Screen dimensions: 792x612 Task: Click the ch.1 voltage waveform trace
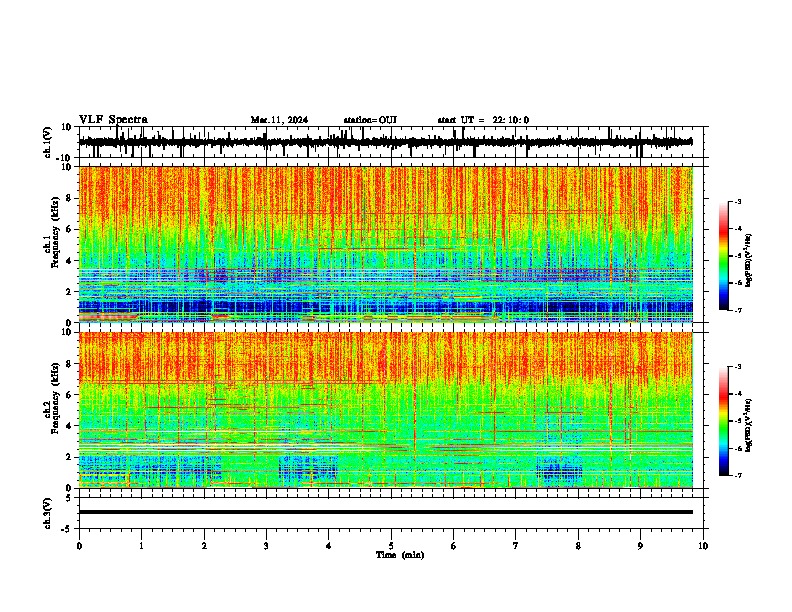click(385, 142)
